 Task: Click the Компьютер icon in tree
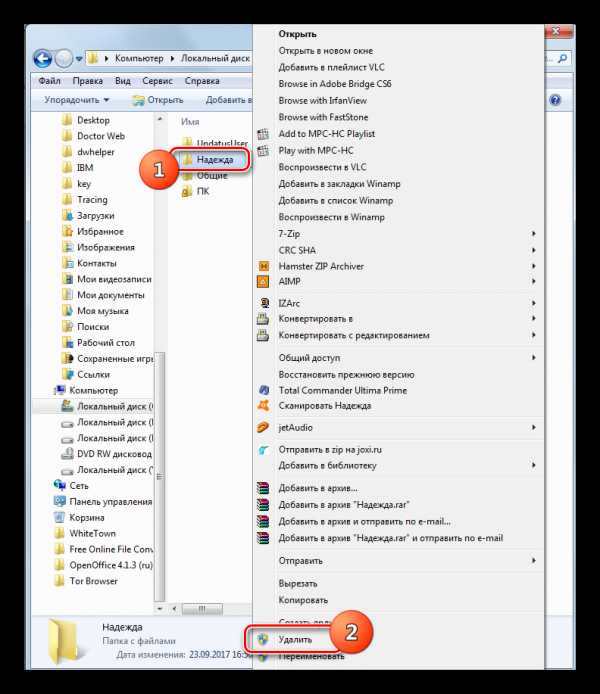pyautogui.click(x=59, y=390)
